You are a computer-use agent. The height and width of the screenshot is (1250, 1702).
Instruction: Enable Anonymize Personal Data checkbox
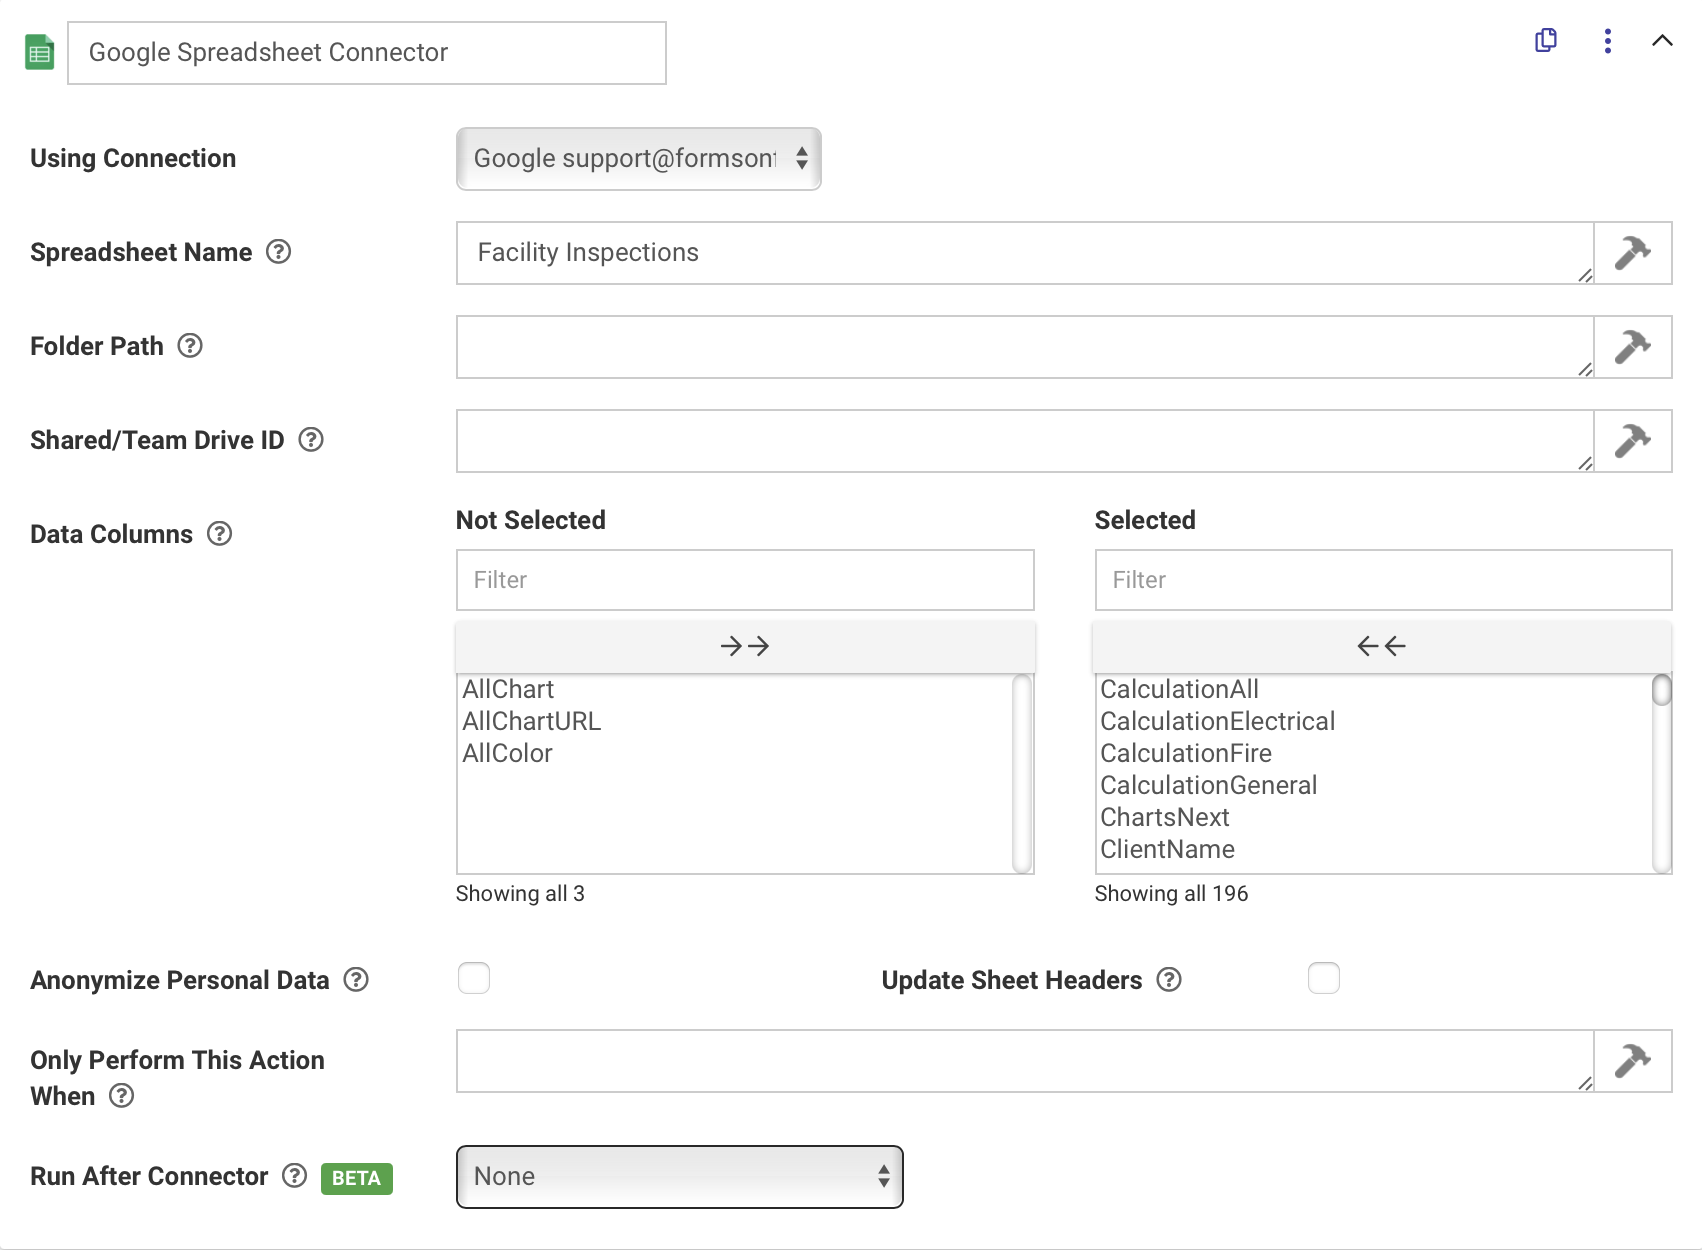click(474, 978)
